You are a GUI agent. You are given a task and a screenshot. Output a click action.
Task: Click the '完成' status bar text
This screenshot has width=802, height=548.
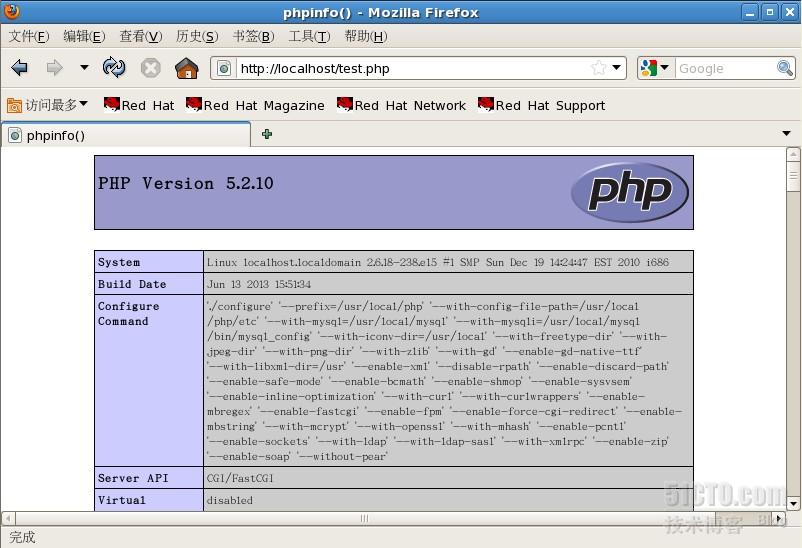pyautogui.click(x=23, y=537)
